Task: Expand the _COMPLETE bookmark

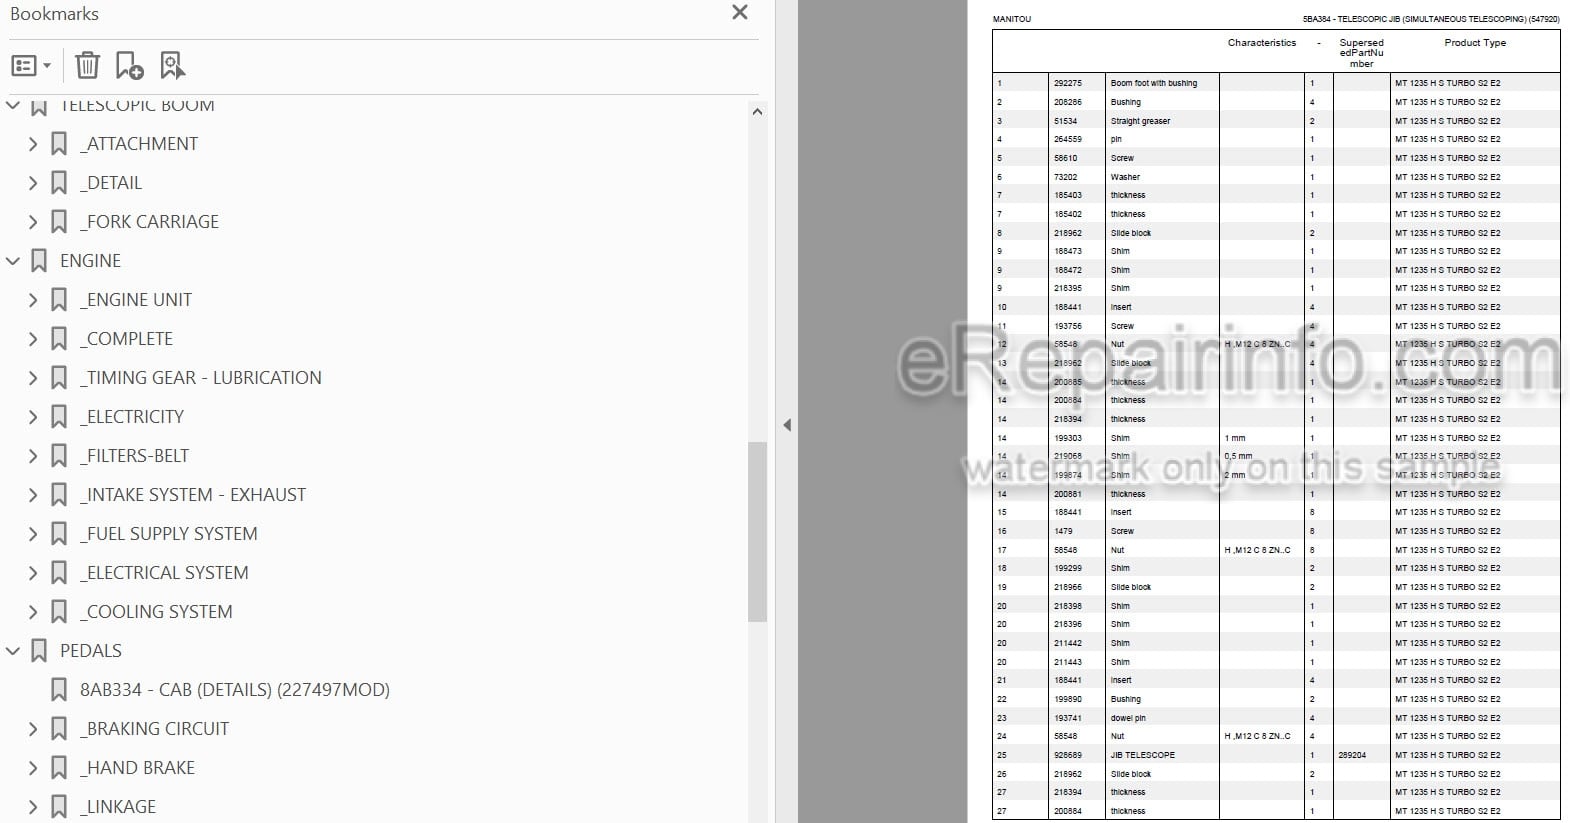Action: click(x=33, y=339)
